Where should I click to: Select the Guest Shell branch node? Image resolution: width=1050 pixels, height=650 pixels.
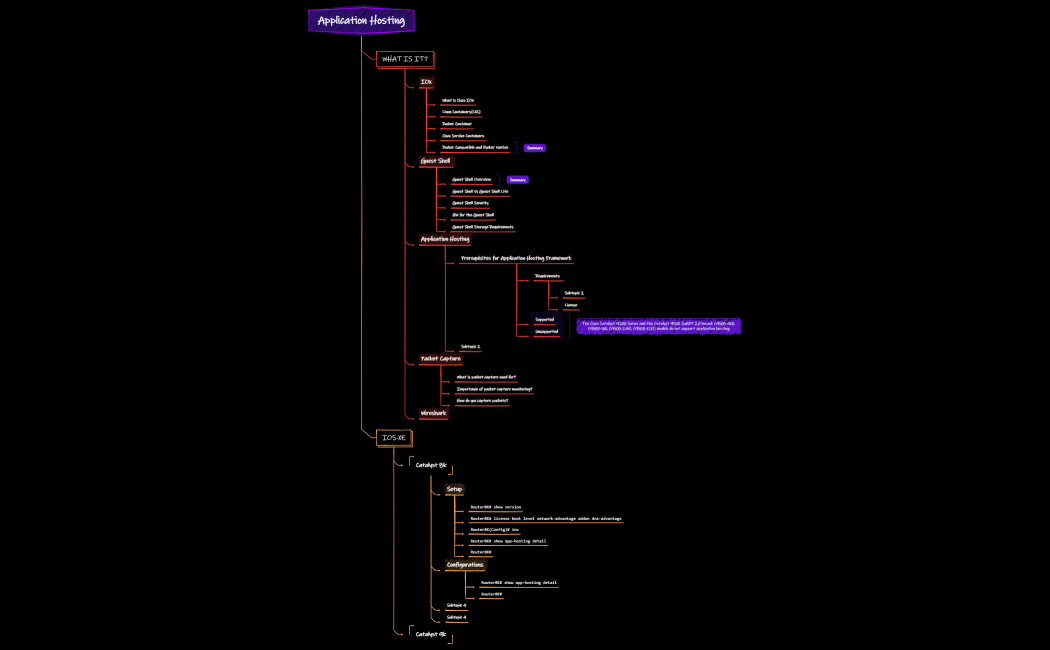coord(435,161)
